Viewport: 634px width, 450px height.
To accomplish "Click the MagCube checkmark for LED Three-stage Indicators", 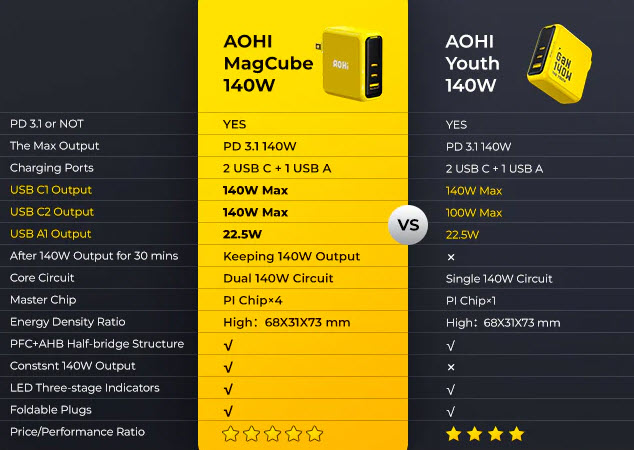I will [x=229, y=388].
